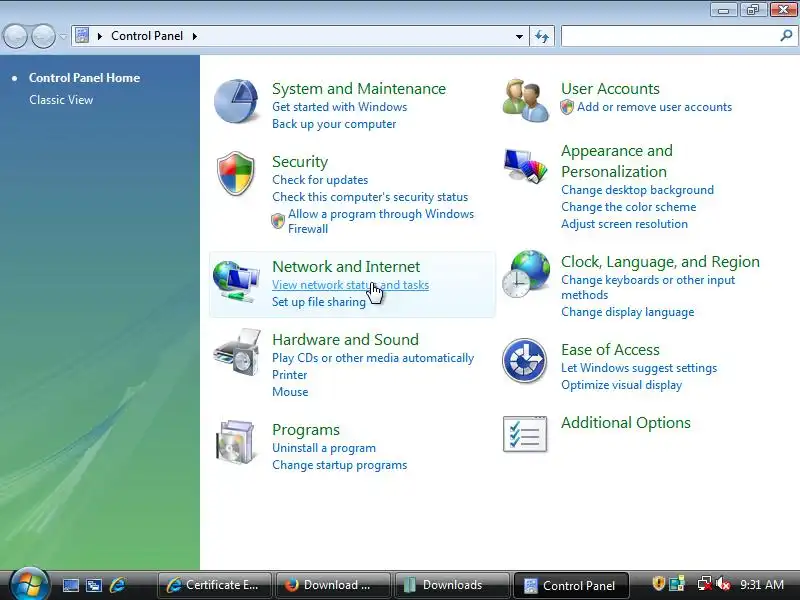This screenshot has height=600, width=800.
Task: Switch to Classic View
Action: point(61,99)
